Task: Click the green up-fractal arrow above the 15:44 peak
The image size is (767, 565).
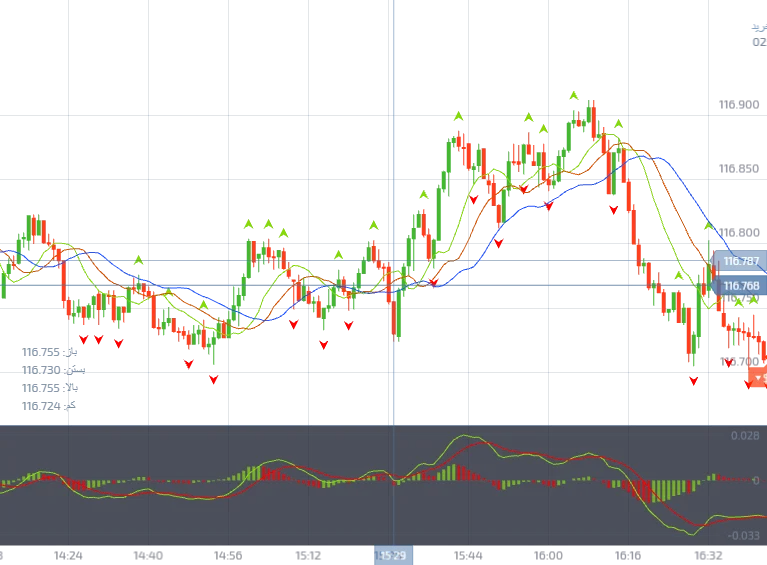Action: pos(458,116)
